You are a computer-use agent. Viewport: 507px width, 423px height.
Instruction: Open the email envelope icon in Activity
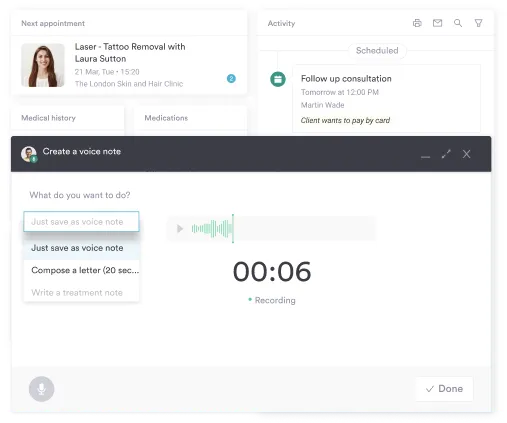[437, 23]
